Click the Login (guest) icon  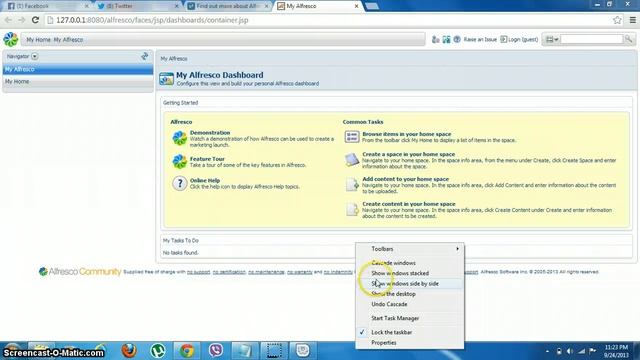(x=504, y=39)
